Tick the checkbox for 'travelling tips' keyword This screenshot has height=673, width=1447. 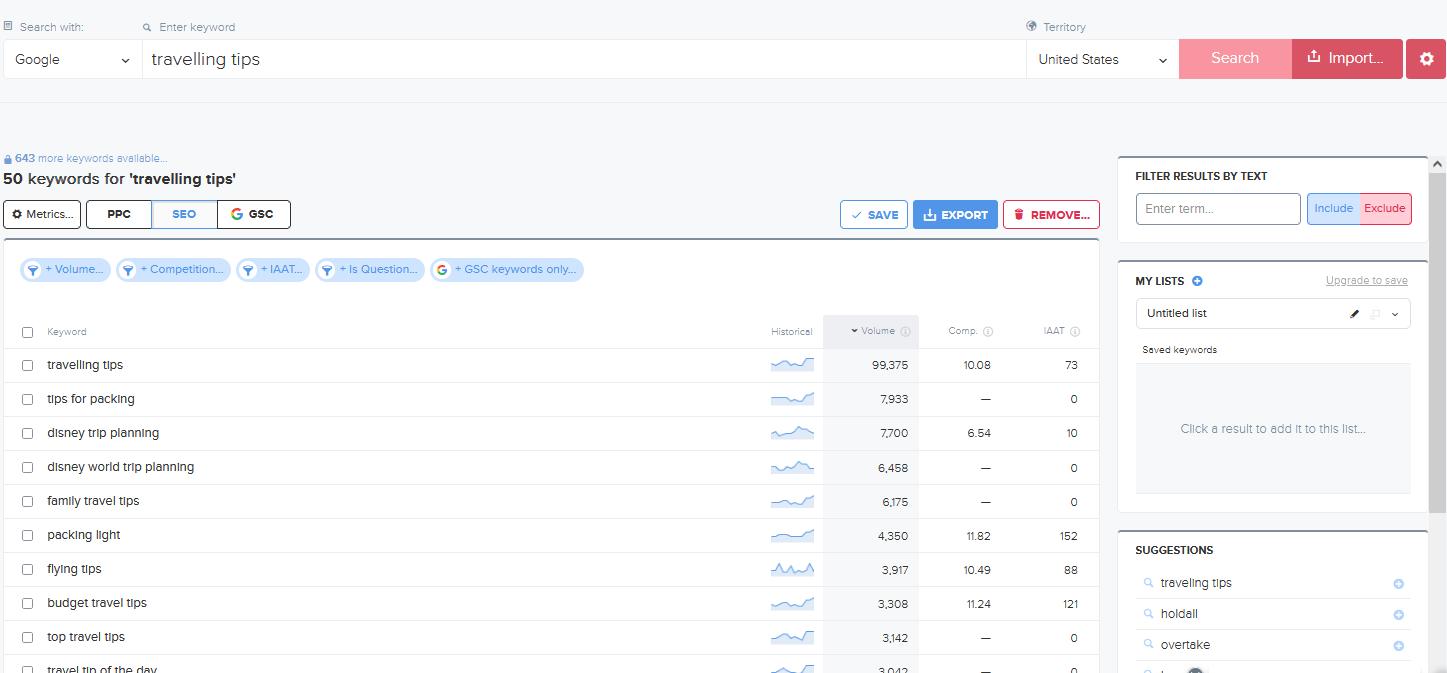coord(28,366)
